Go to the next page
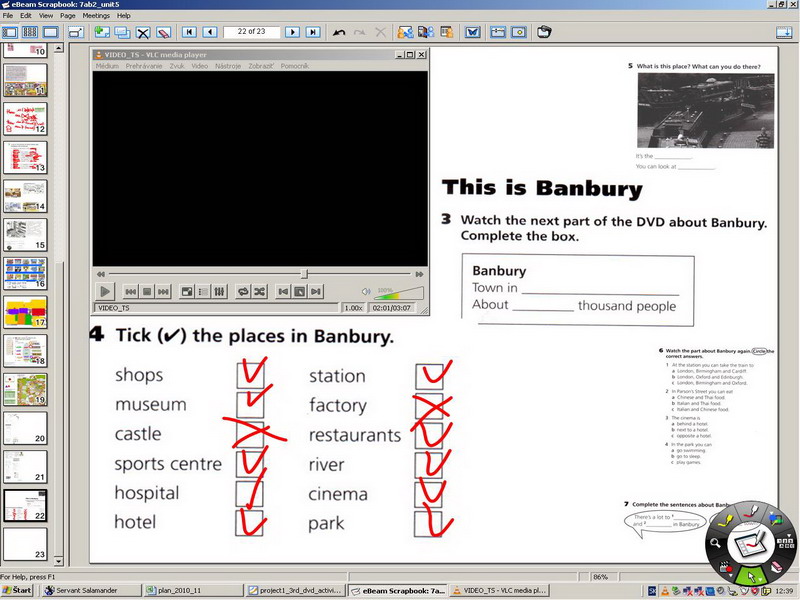Viewport: 800px width, 600px height. tap(292, 32)
